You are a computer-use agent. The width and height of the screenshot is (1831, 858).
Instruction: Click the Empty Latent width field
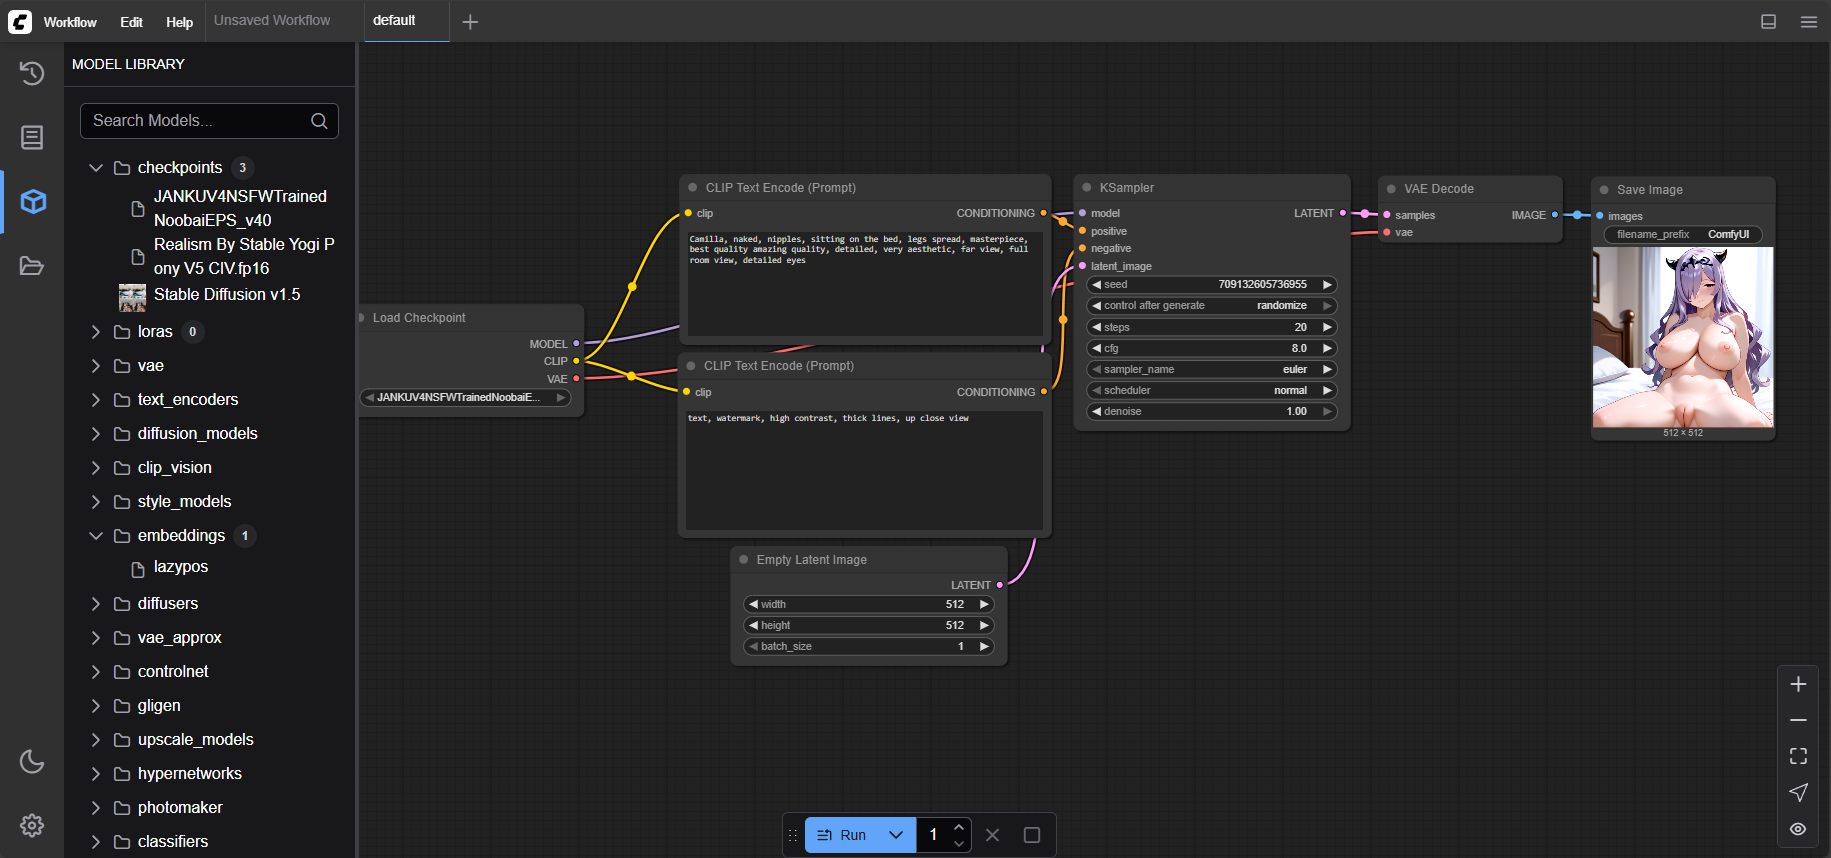(x=869, y=604)
